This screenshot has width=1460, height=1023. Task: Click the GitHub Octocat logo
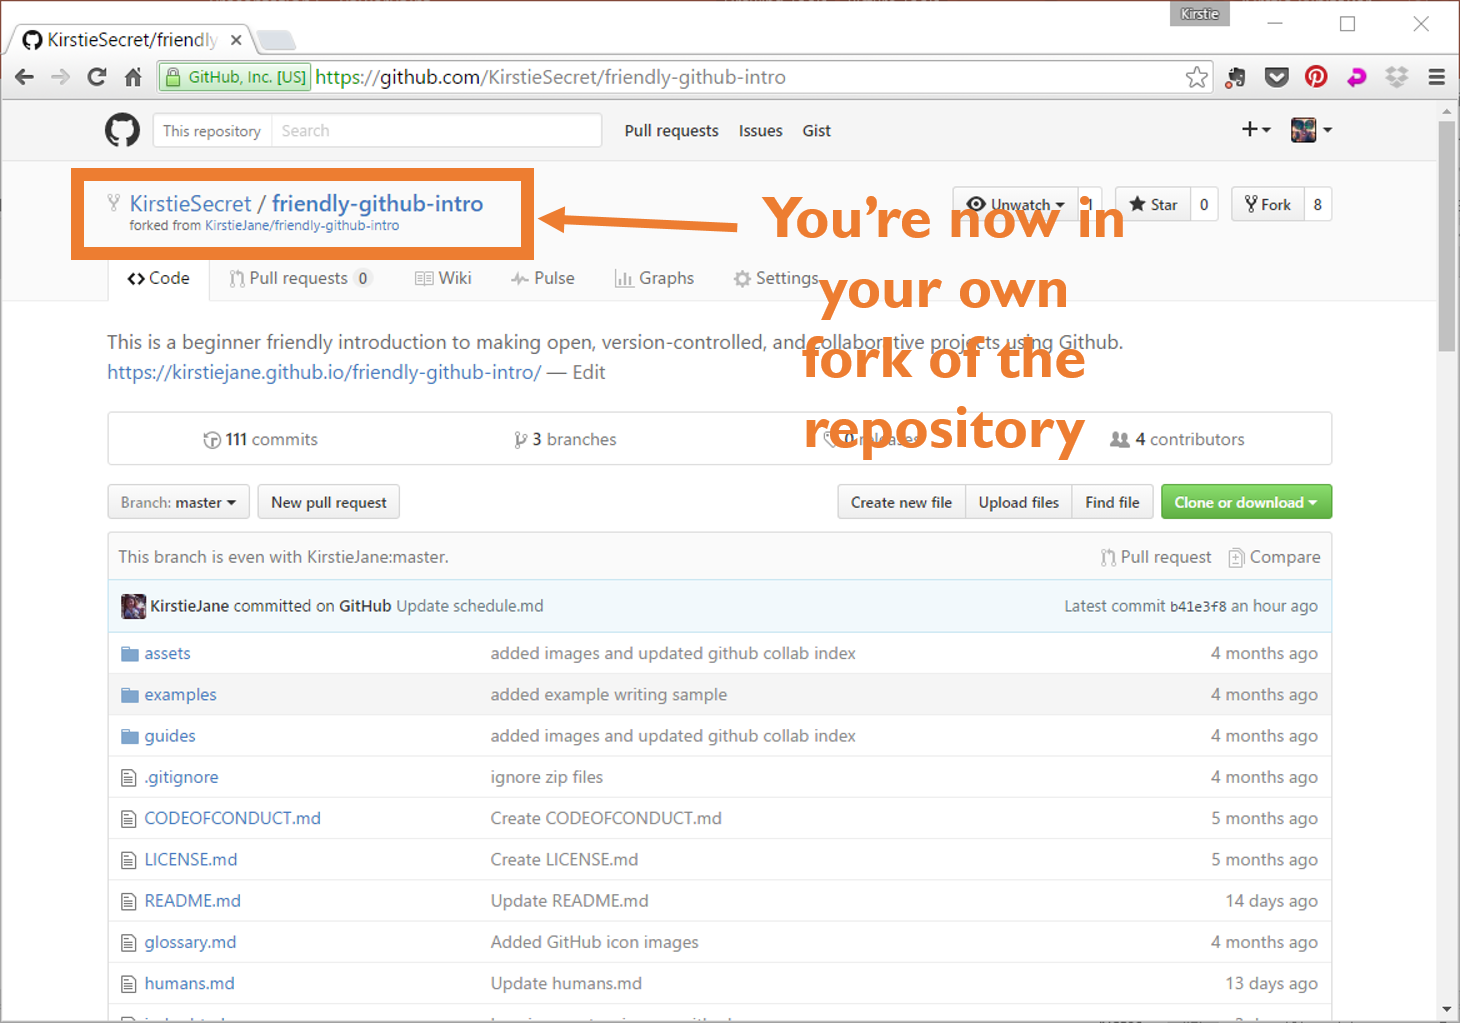[122, 130]
